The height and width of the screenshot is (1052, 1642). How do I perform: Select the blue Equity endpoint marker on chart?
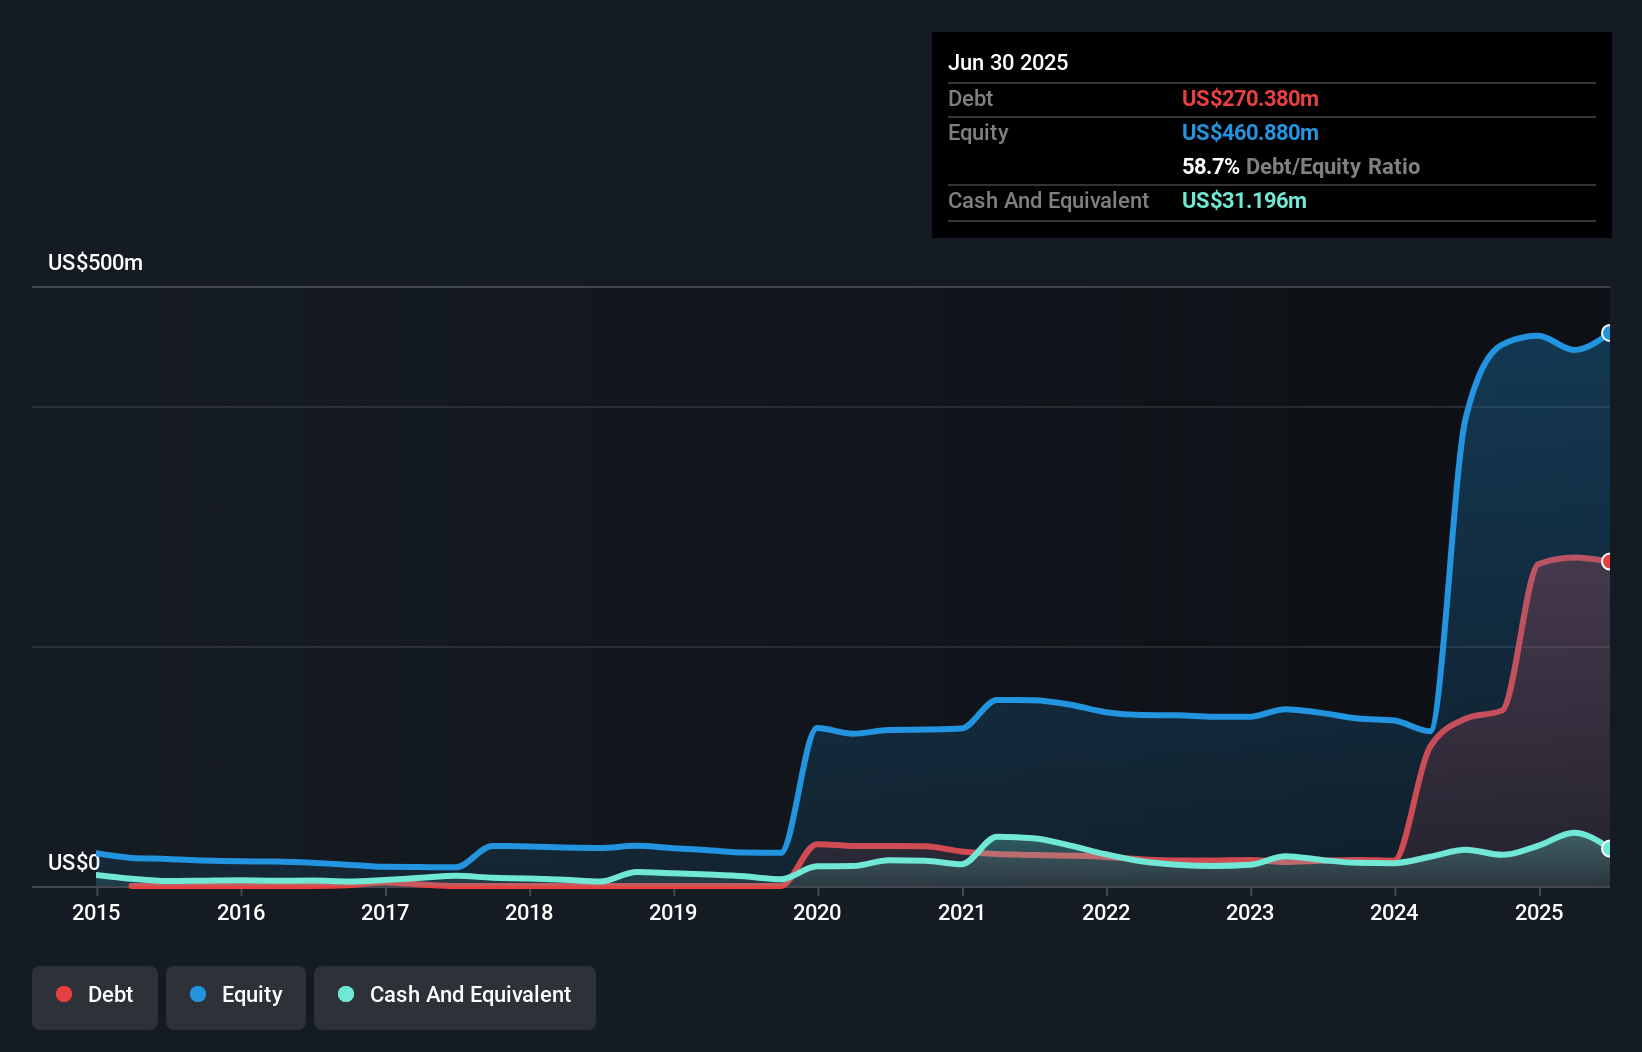click(1608, 335)
